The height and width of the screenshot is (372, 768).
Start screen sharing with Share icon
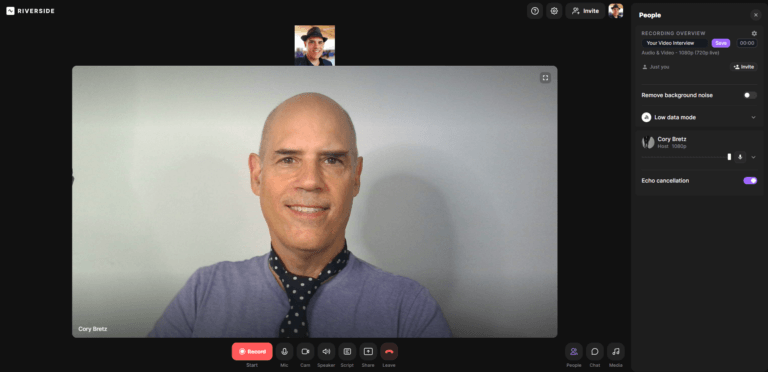coord(368,351)
